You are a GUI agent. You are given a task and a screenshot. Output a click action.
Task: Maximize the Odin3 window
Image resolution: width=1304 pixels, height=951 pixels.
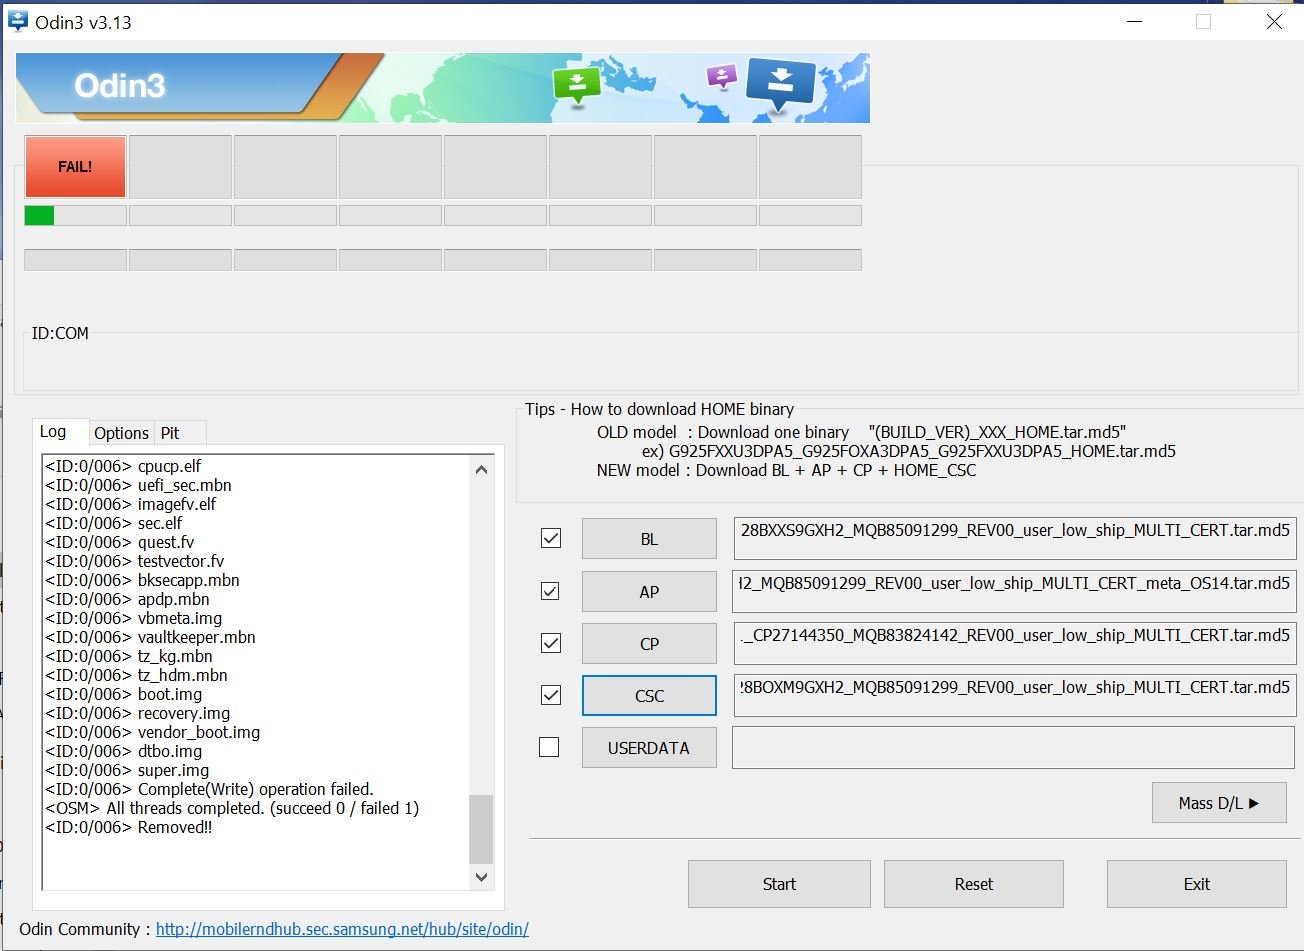[x=1203, y=21]
